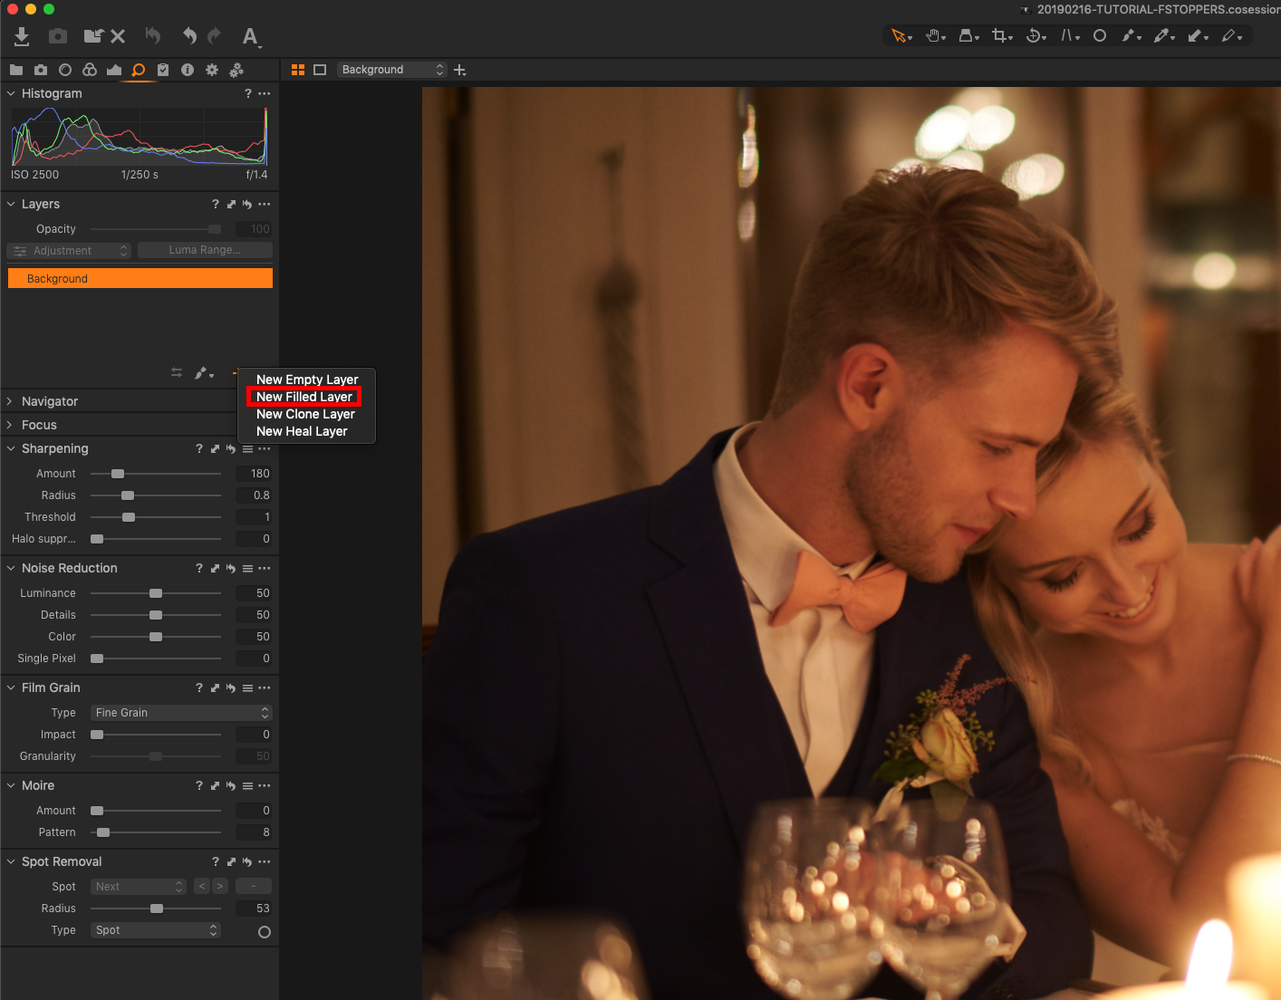Viewport: 1281px width, 1000px height.
Task: Click the Sharpening Amount value field
Action: pos(254,474)
